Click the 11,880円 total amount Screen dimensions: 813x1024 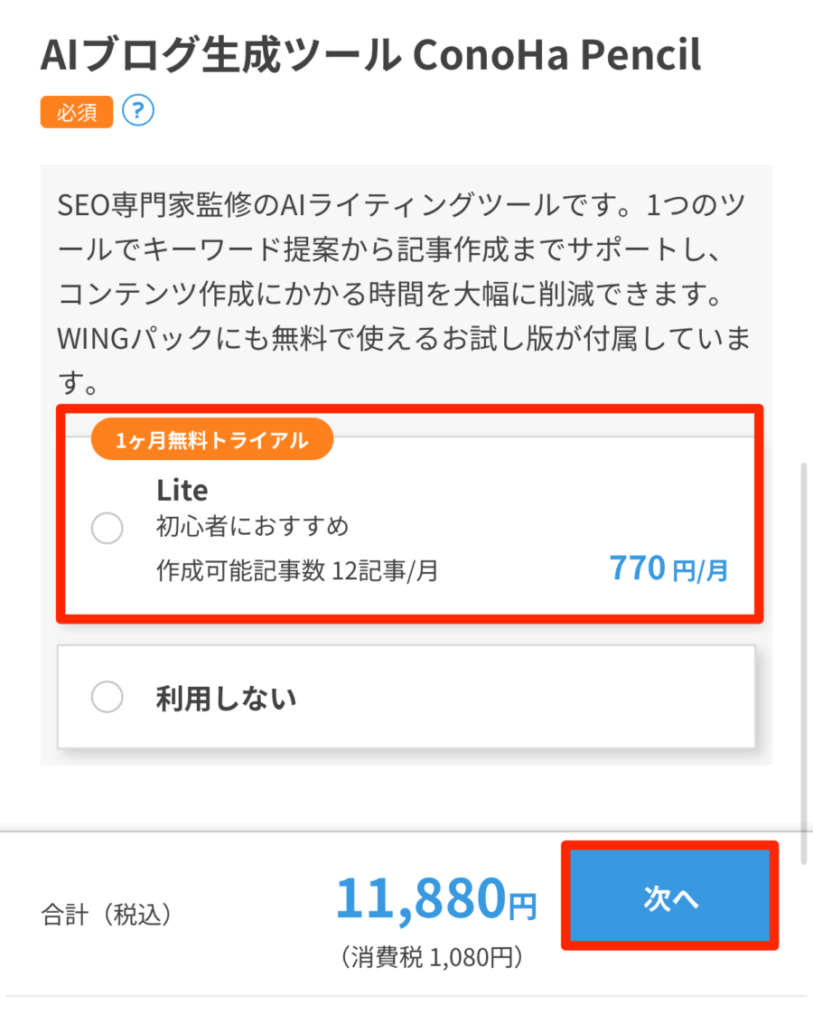point(435,899)
